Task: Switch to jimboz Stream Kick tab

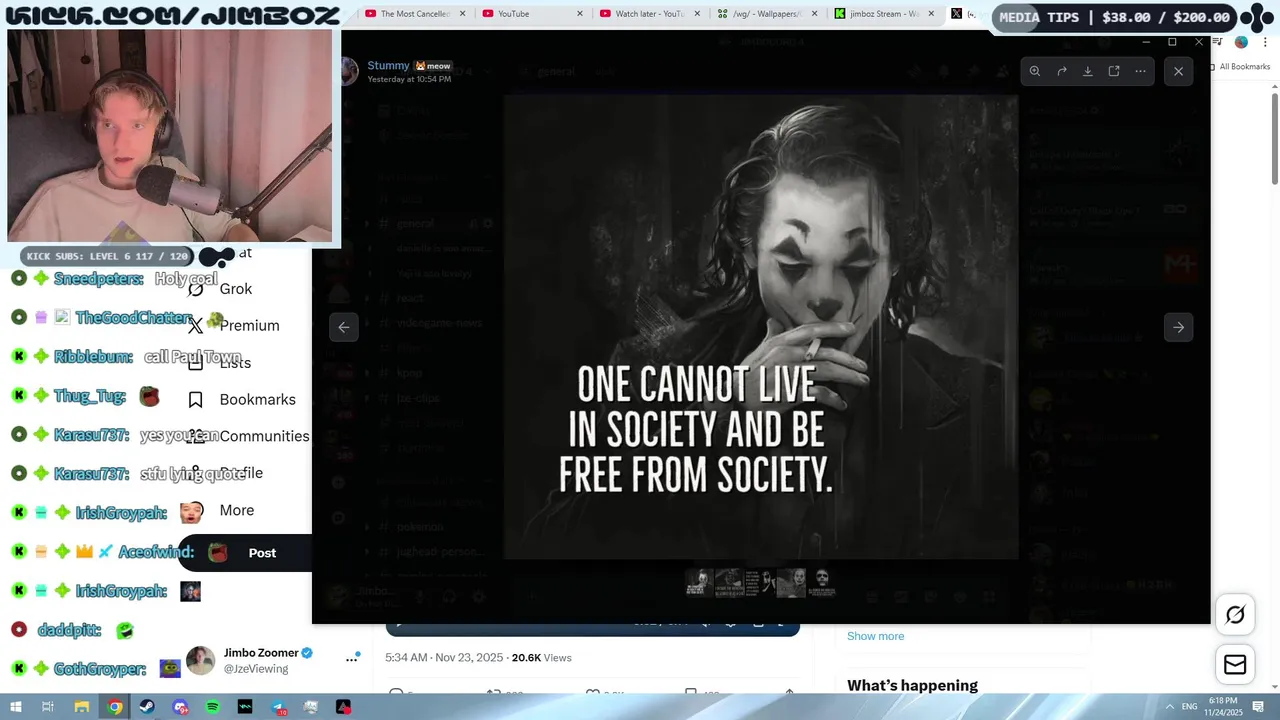Action: click(x=884, y=14)
